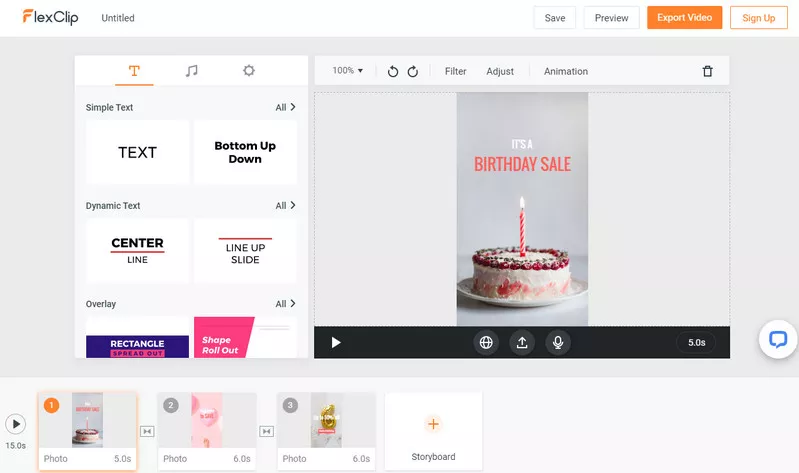
Task: Open the Adjust option
Action: 500,71
